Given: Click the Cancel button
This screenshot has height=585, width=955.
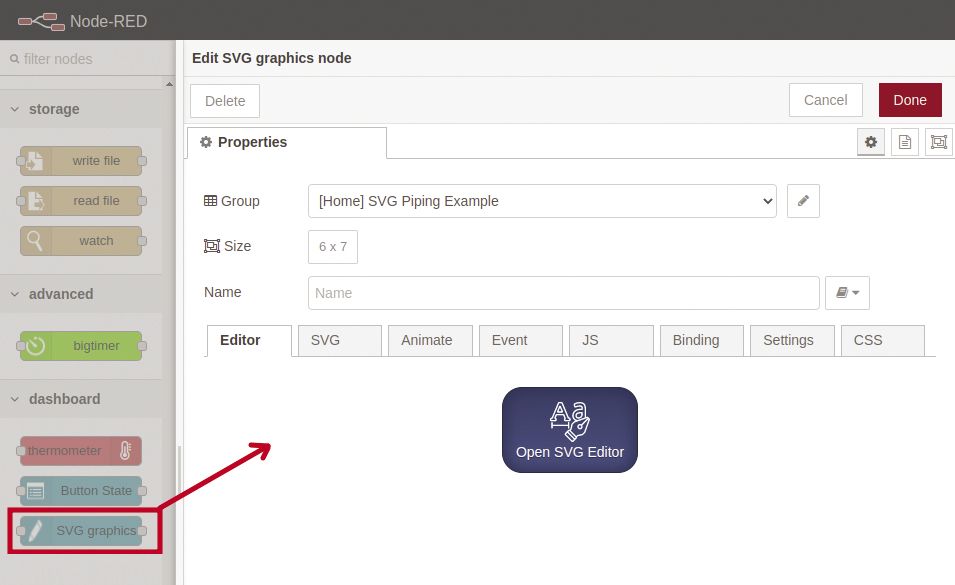Looking at the screenshot, I should 826,100.
